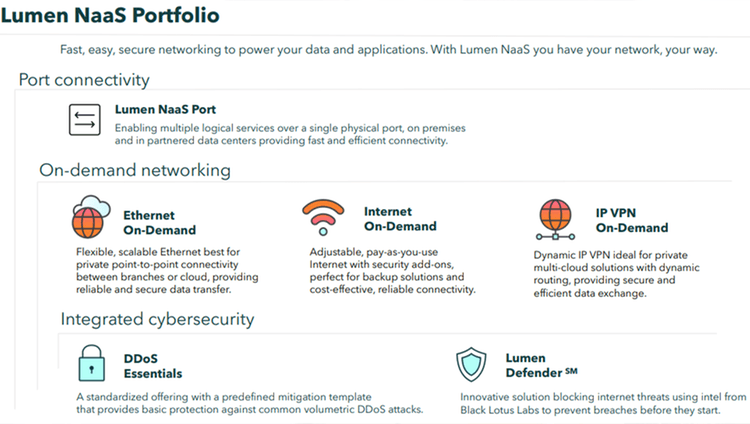
Task: Click the Ethernet On-Demand title
Action: (160, 223)
